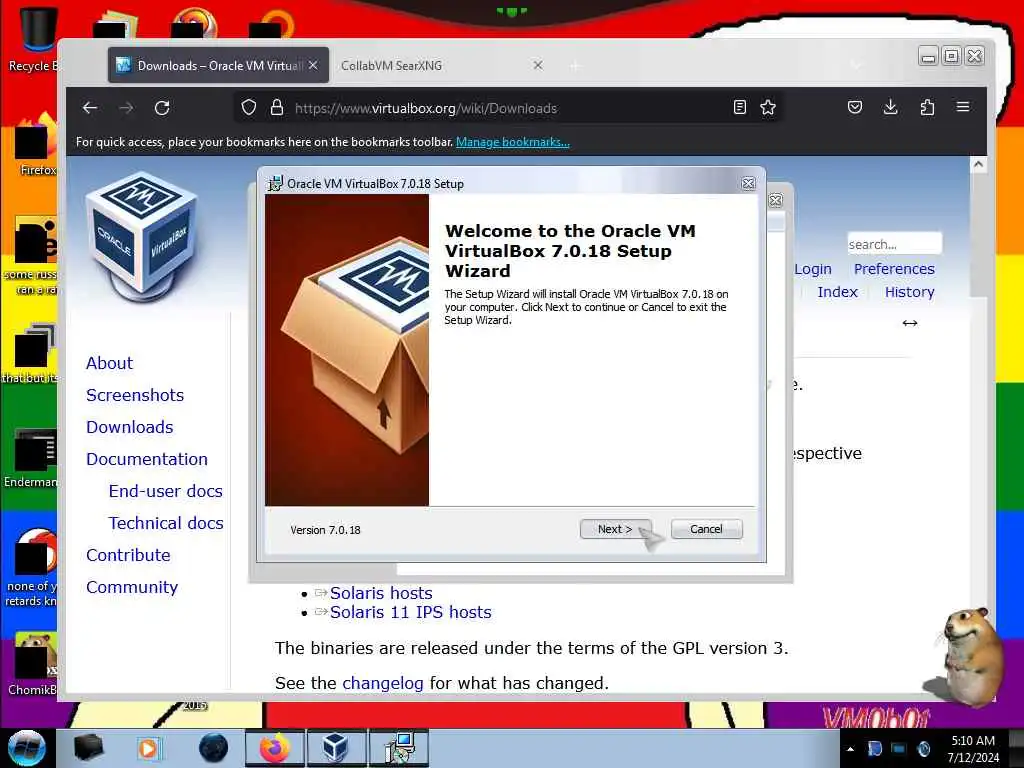This screenshot has height=768, width=1024.
Task: Close the VirtualBox 7.0.18 Setup dialog
Action: click(x=748, y=184)
